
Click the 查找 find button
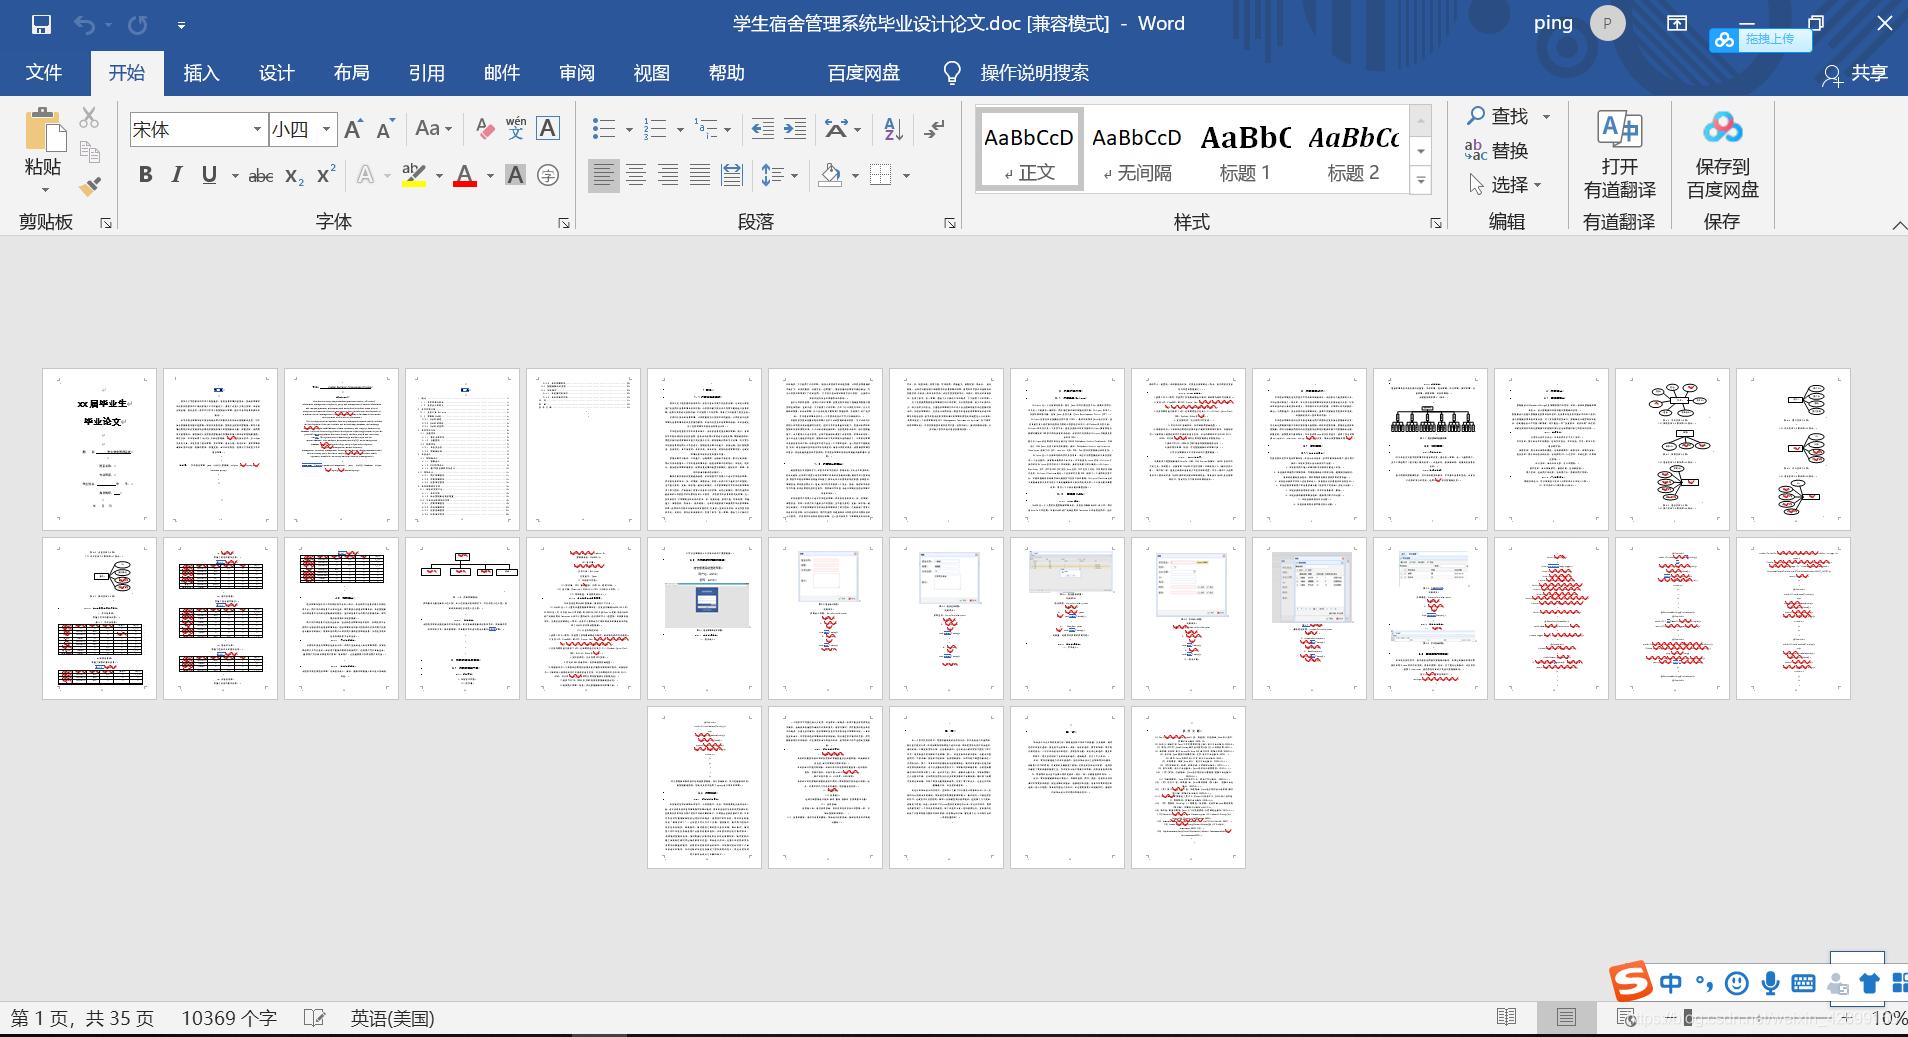(x=1498, y=116)
